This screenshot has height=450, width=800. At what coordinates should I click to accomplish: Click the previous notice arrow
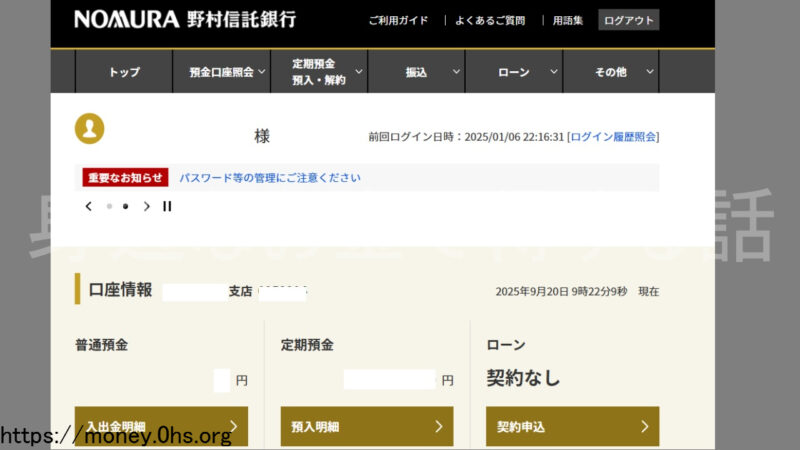click(89, 207)
